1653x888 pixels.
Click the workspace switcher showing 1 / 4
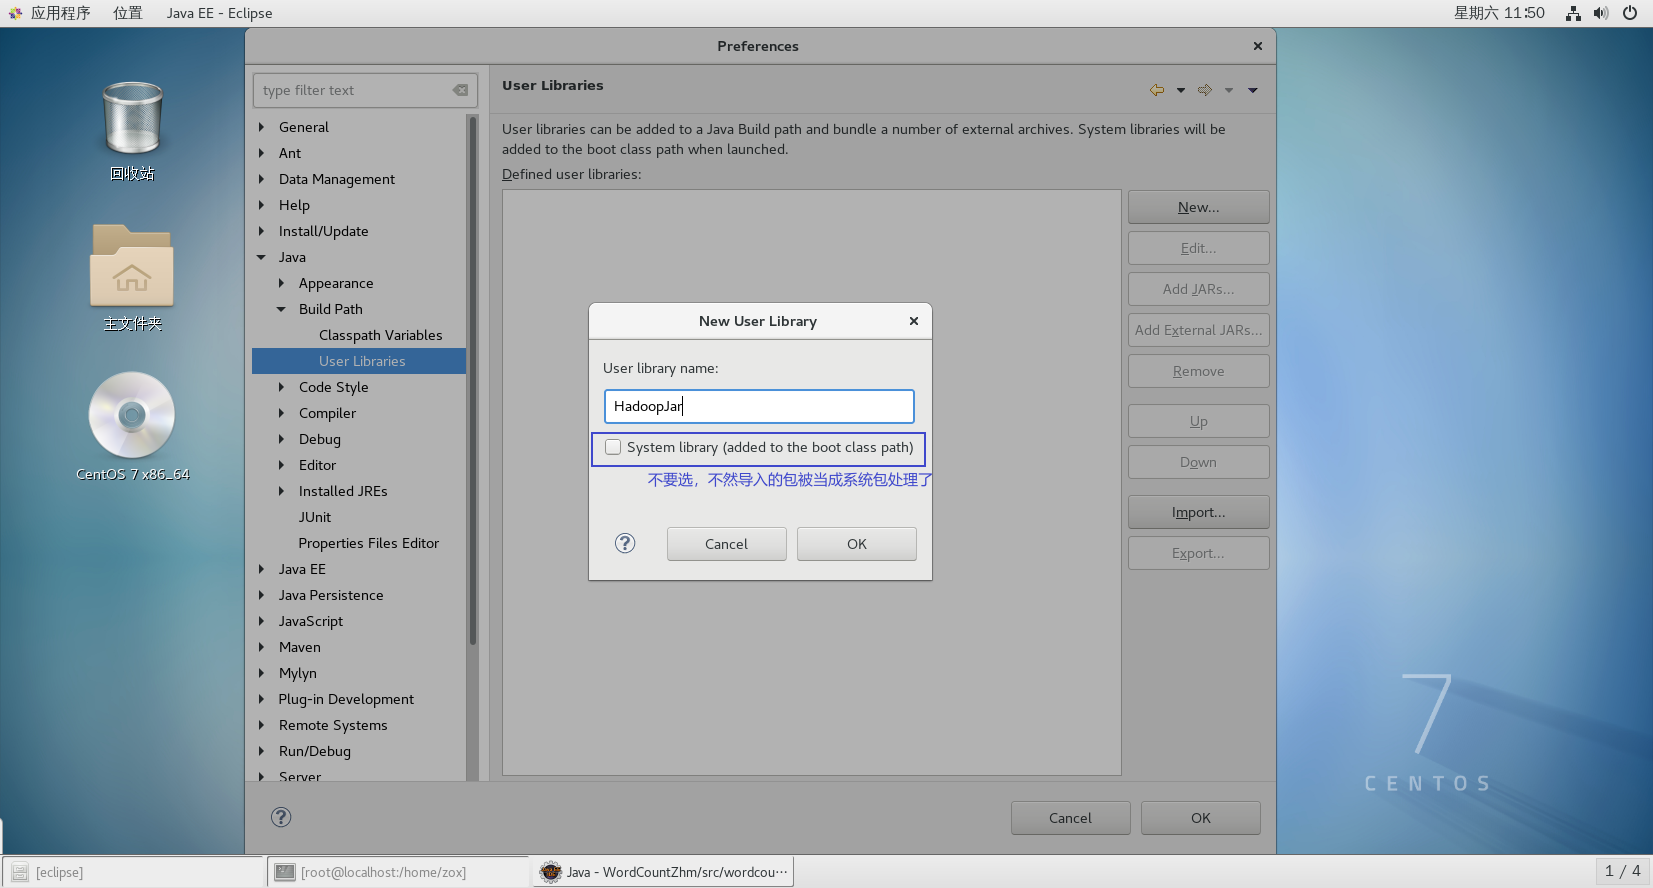pyautogui.click(x=1622, y=871)
